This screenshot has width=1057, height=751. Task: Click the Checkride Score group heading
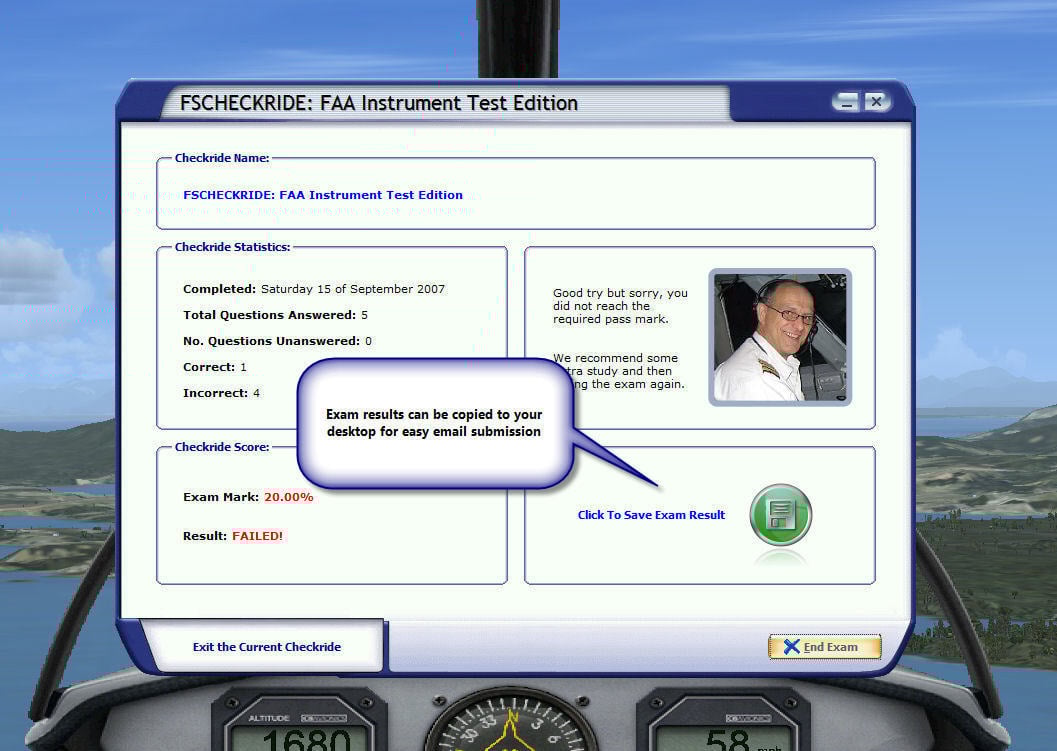click(222, 447)
